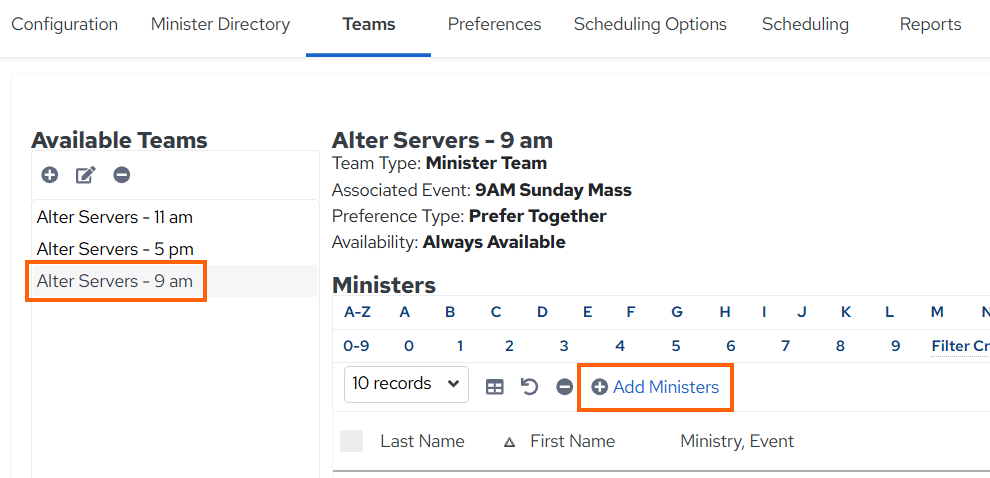Viewport: 990px width, 478px height.
Task: Filter ministers by 0-9 link
Action: click(356, 346)
